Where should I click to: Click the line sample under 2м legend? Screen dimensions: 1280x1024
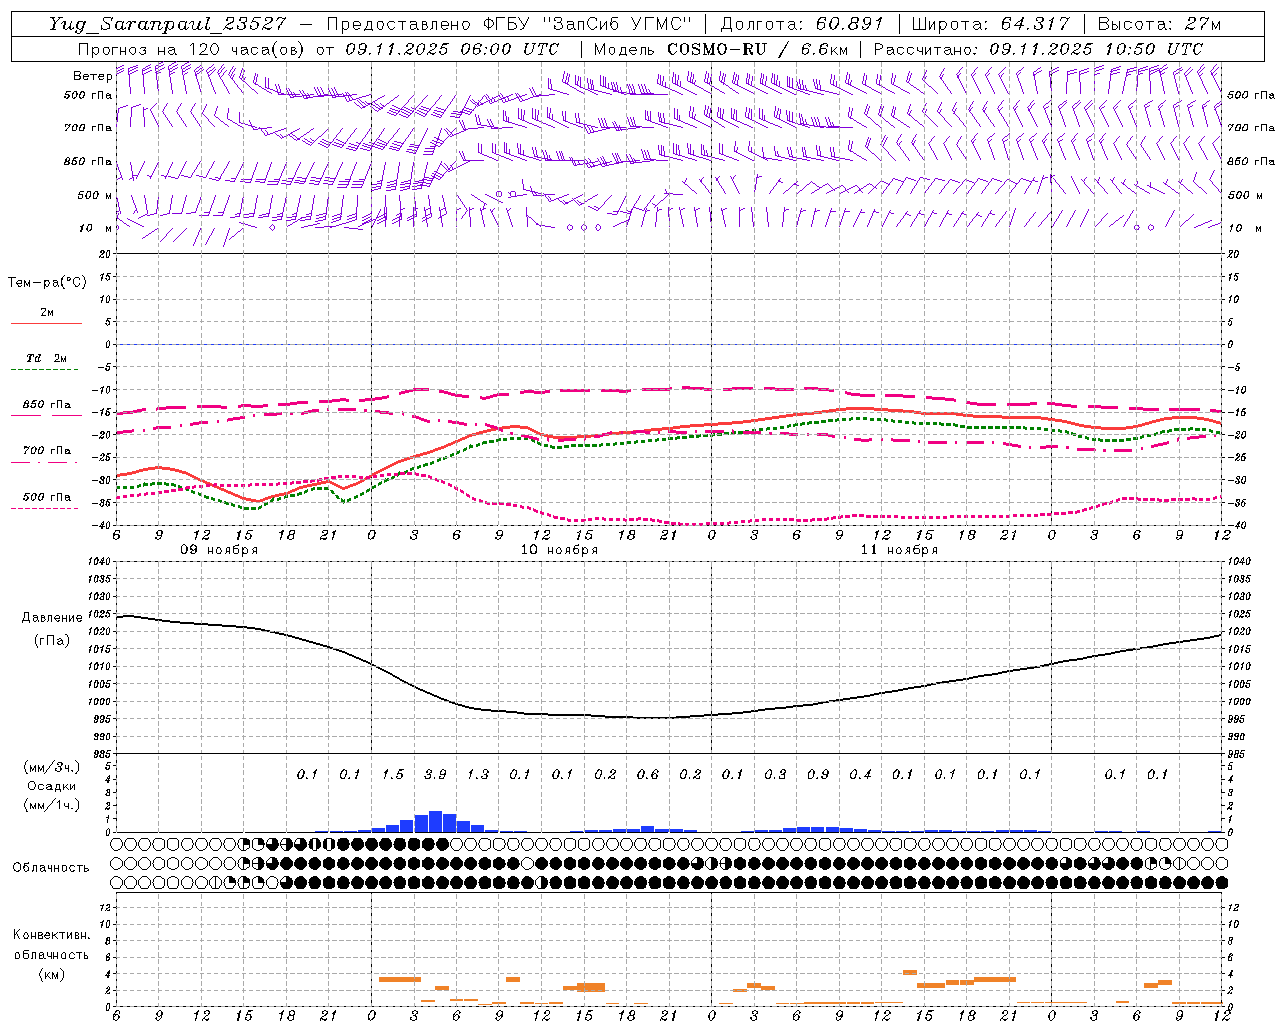coord(46,323)
